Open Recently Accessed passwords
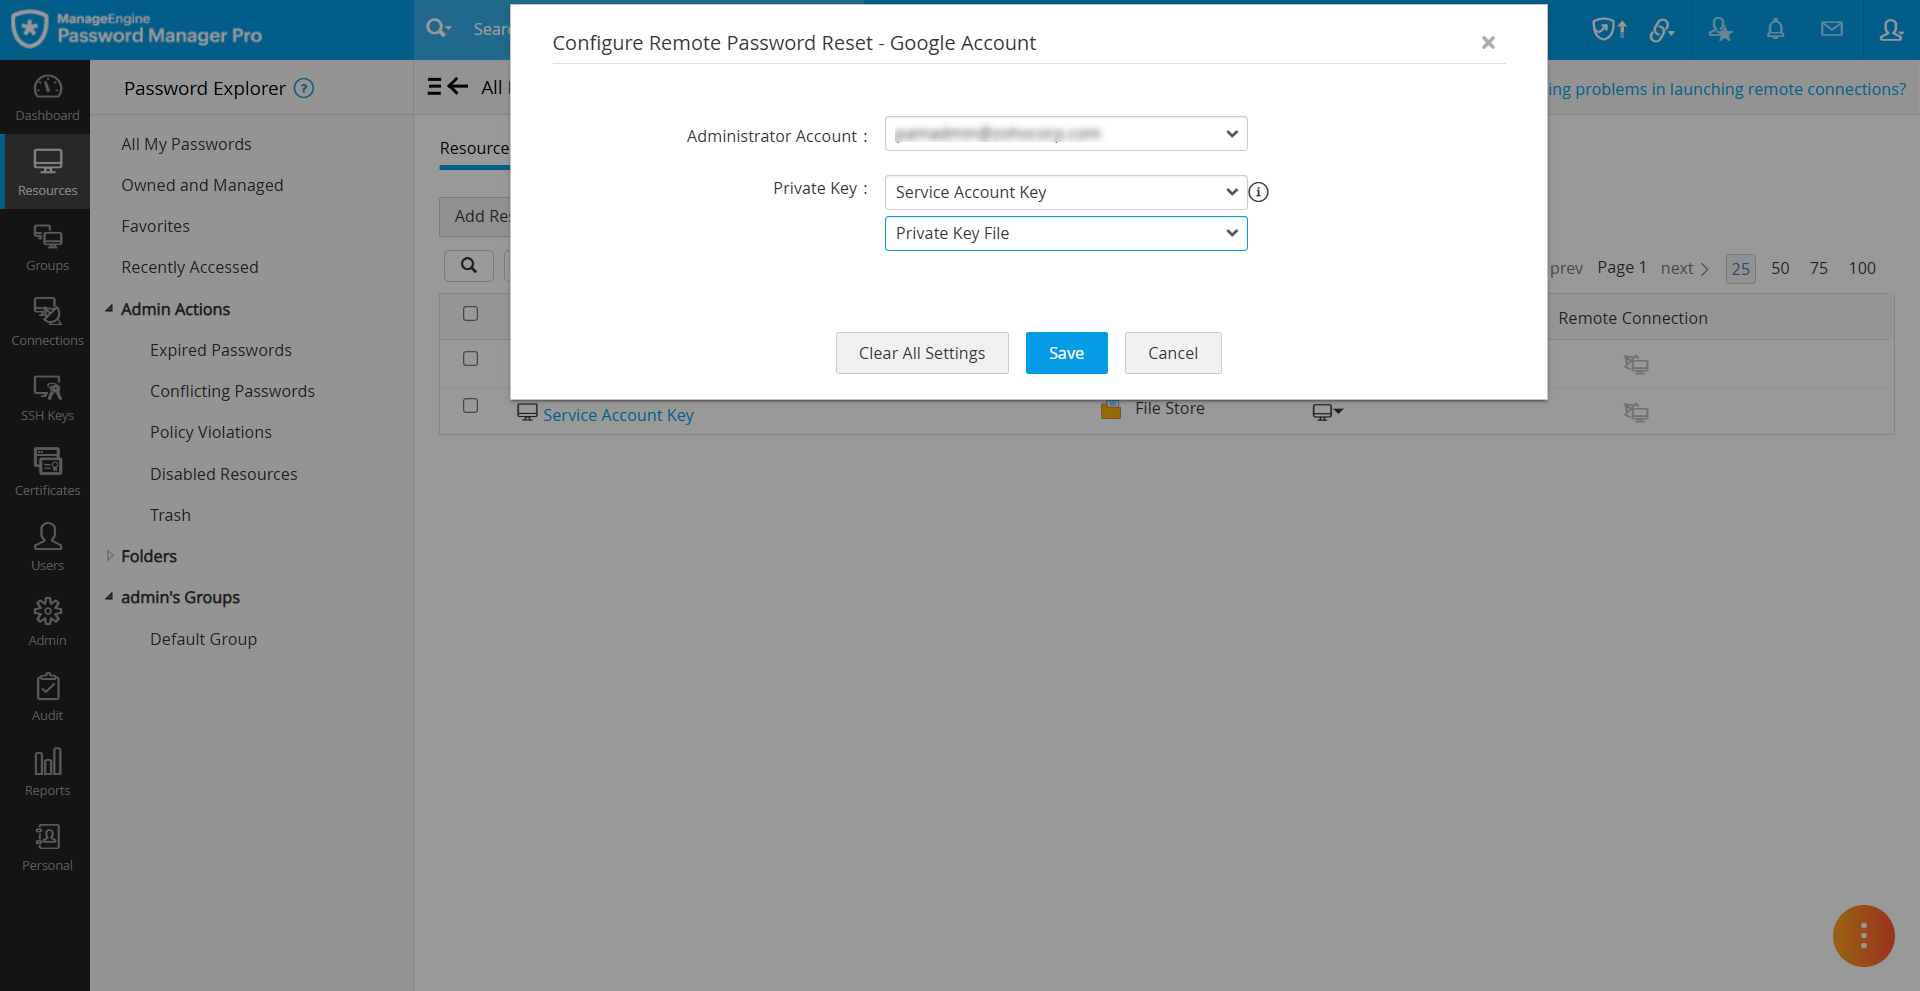 pos(189,266)
